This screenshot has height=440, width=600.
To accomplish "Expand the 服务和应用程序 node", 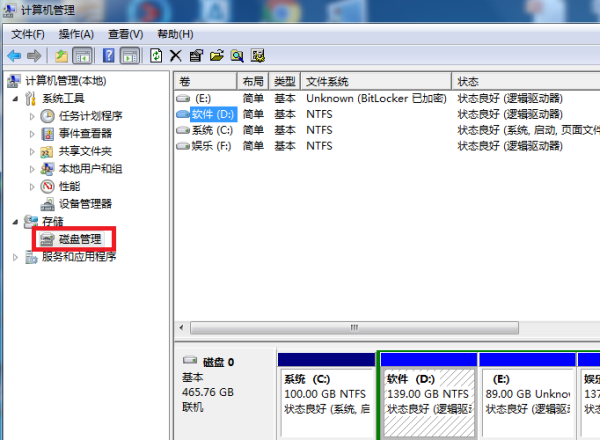I will coord(15,257).
